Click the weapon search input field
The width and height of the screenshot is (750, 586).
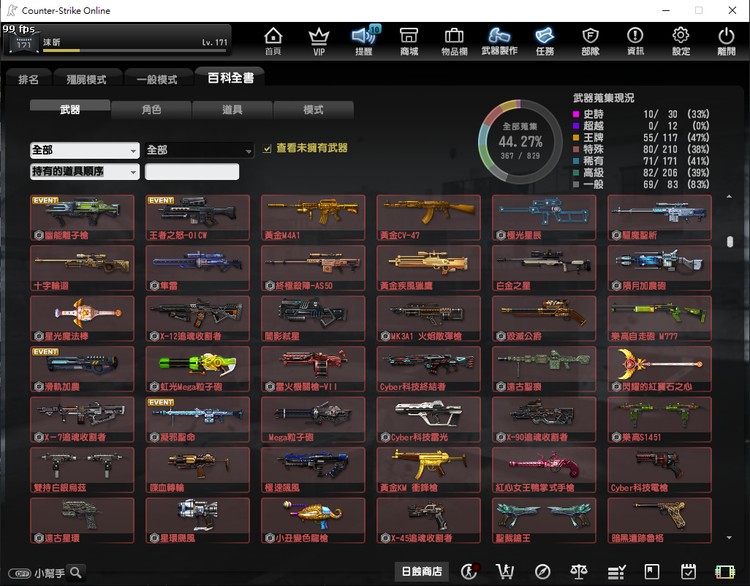pos(192,172)
